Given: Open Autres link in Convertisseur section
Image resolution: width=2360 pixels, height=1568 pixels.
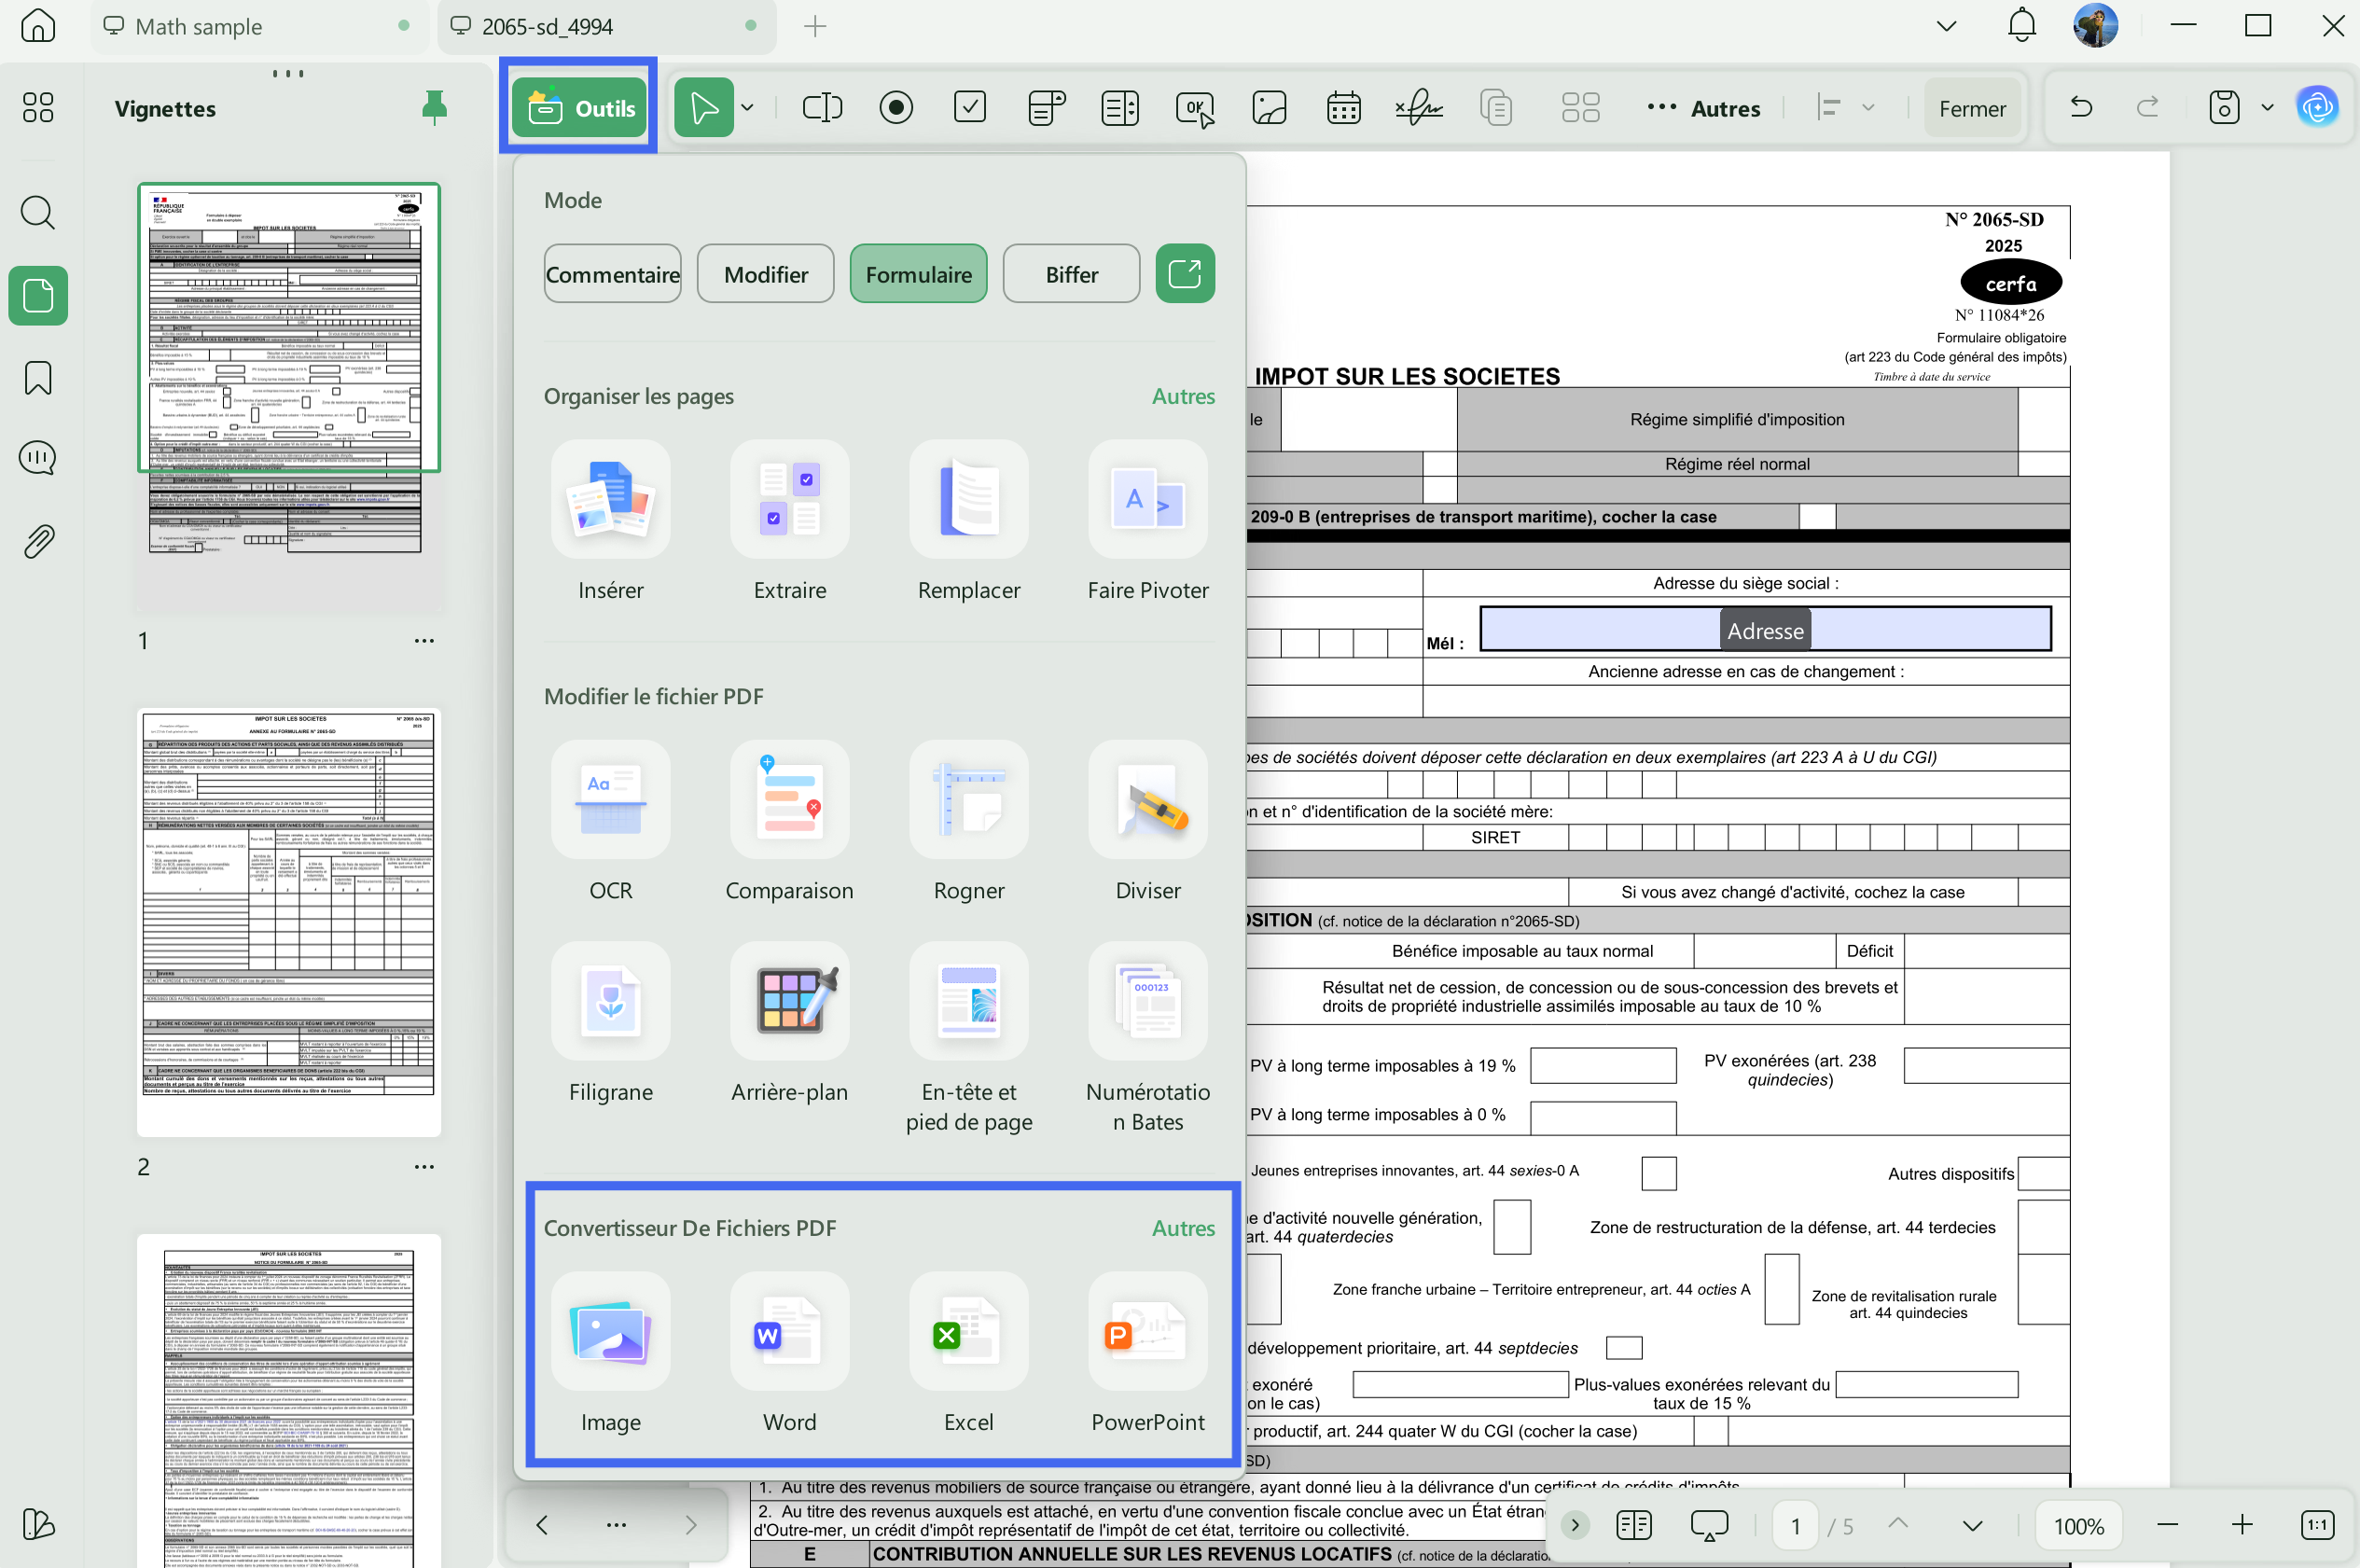Looking at the screenshot, I should [1183, 1228].
